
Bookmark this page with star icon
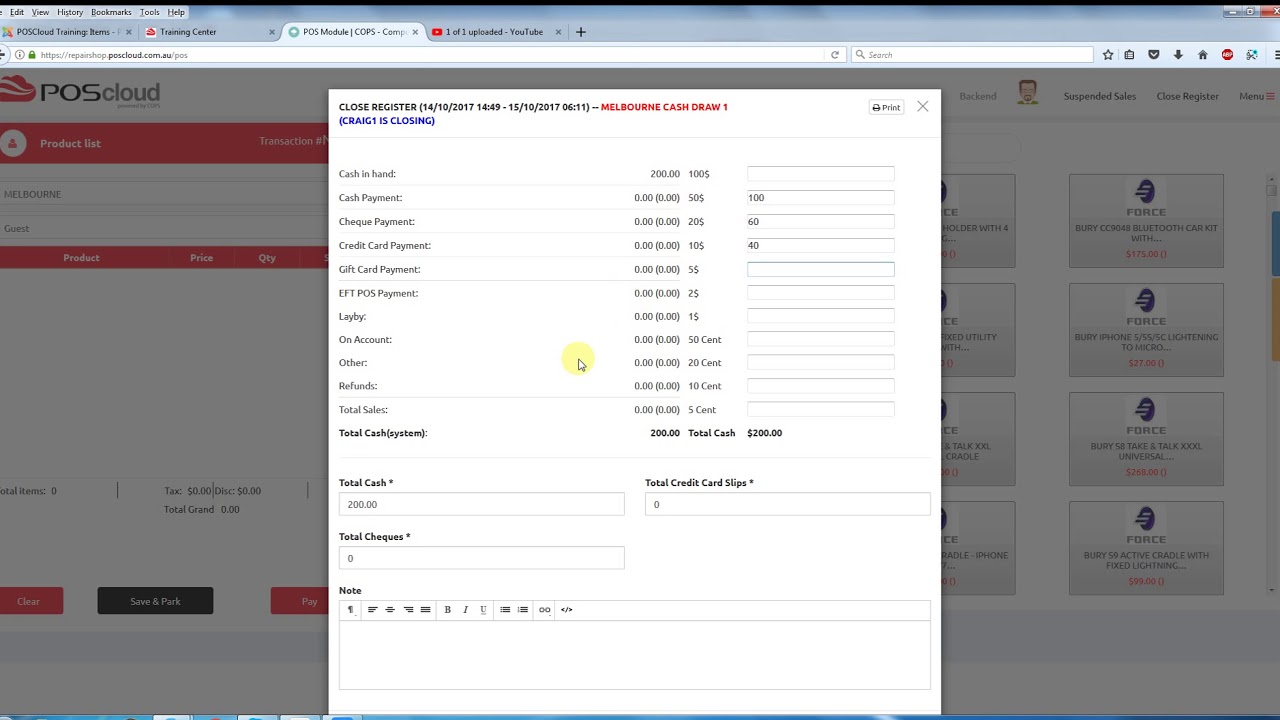[1107, 55]
